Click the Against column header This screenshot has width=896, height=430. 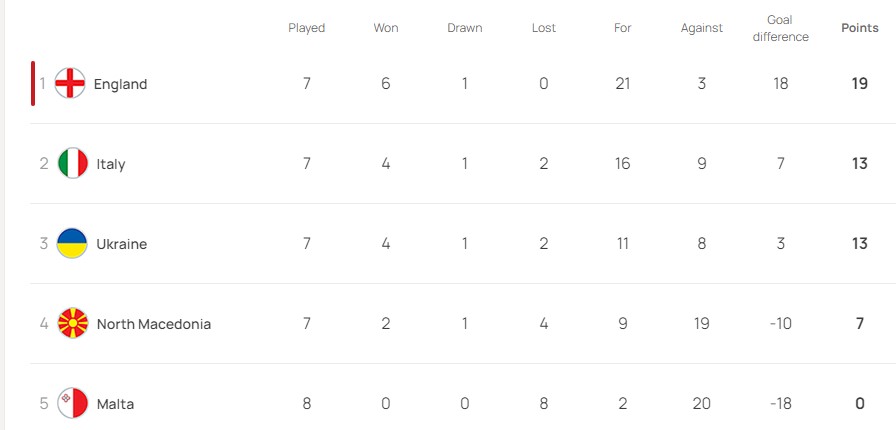coord(702,28)
